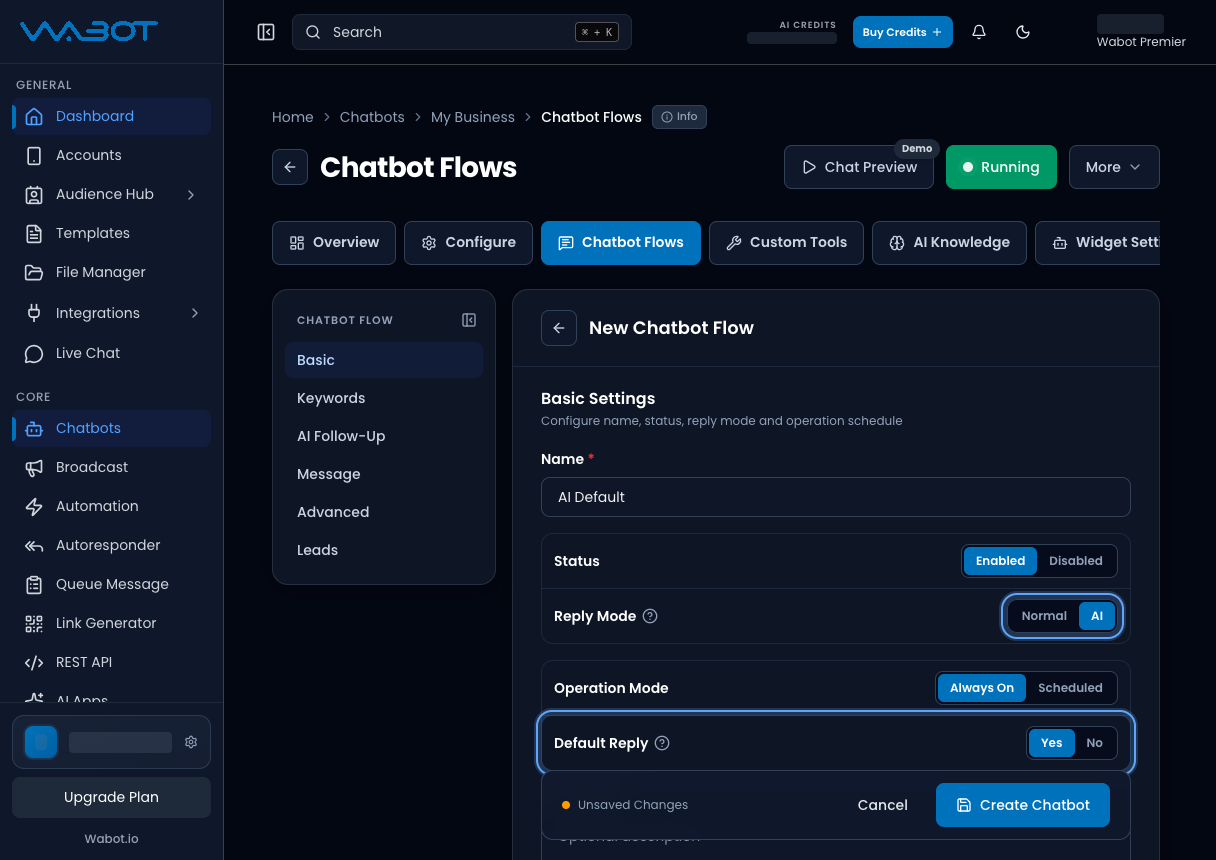1216x860 pixels.
Task: Open Chat Preview
Action: 859,167
